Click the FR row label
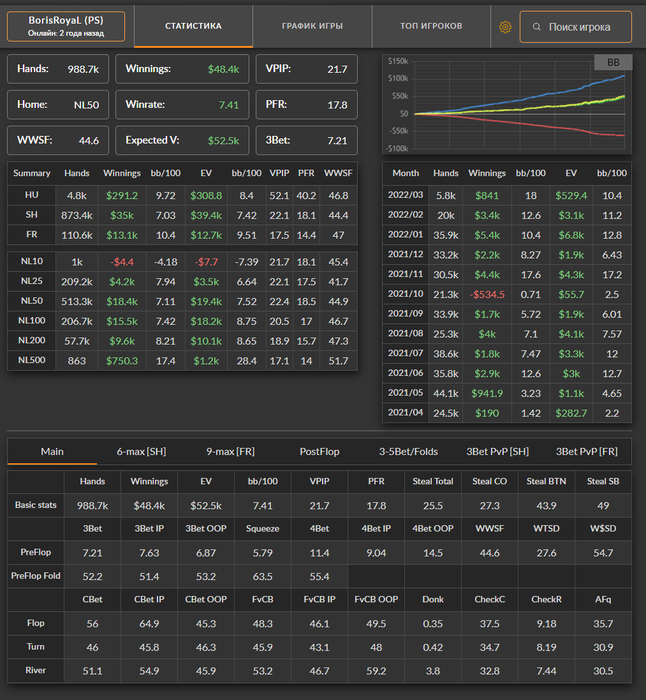 point(32,234)
